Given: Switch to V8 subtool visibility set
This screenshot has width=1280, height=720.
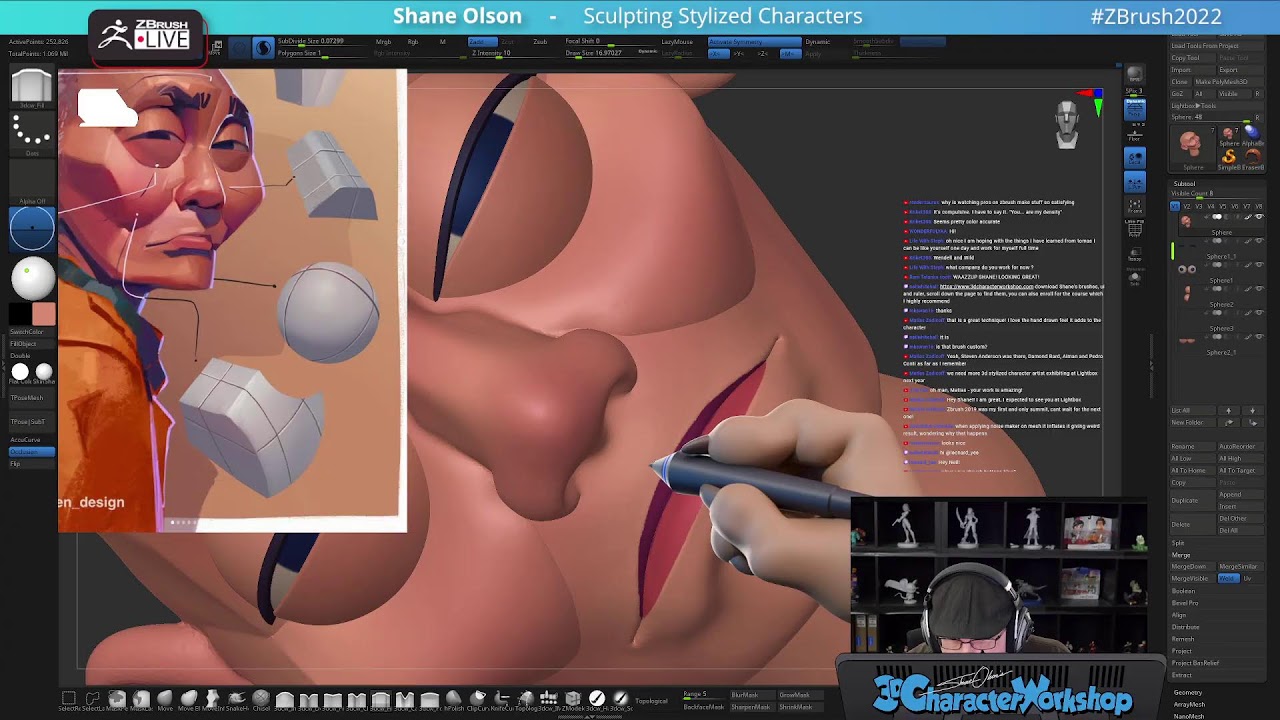Looking at the screenshot, I should click(x=1258, y=206).
